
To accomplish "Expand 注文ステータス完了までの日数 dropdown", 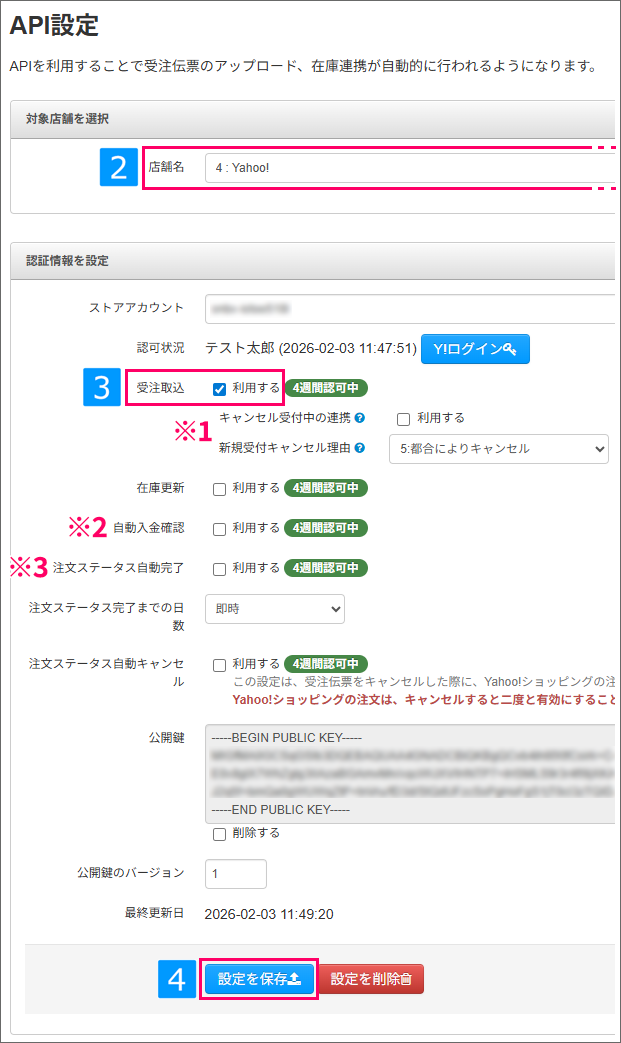I will (x=274, y=608).
